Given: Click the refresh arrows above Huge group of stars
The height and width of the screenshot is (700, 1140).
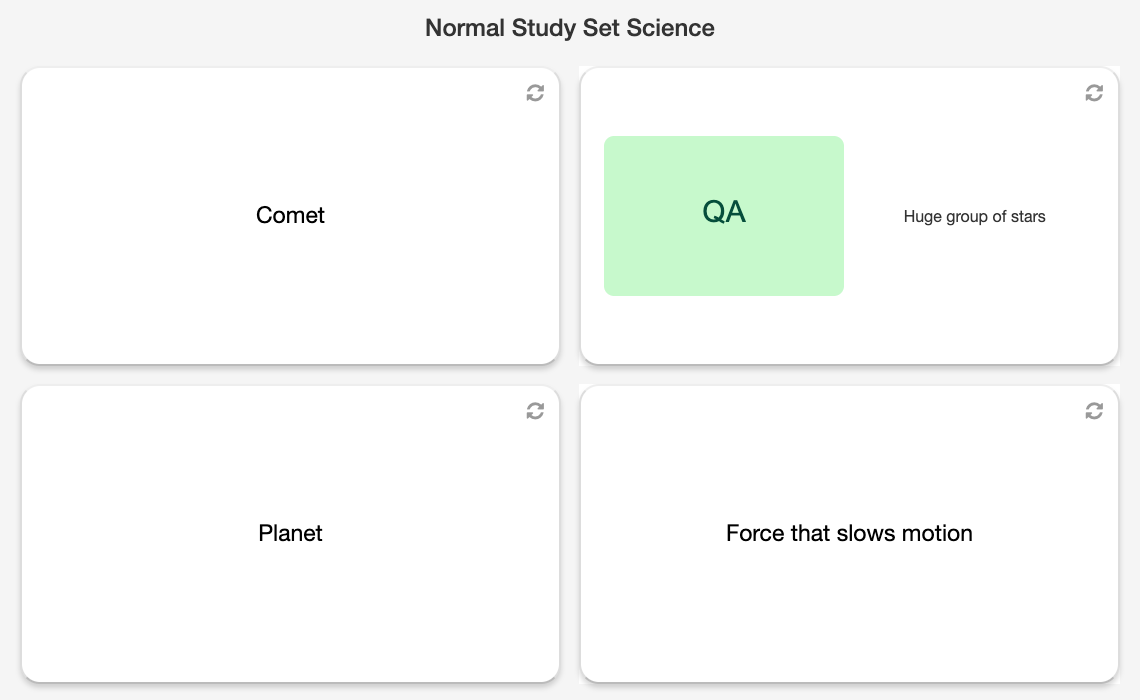Looking at the screenshot, I should pyautogui.click(x=1094, y=93).
